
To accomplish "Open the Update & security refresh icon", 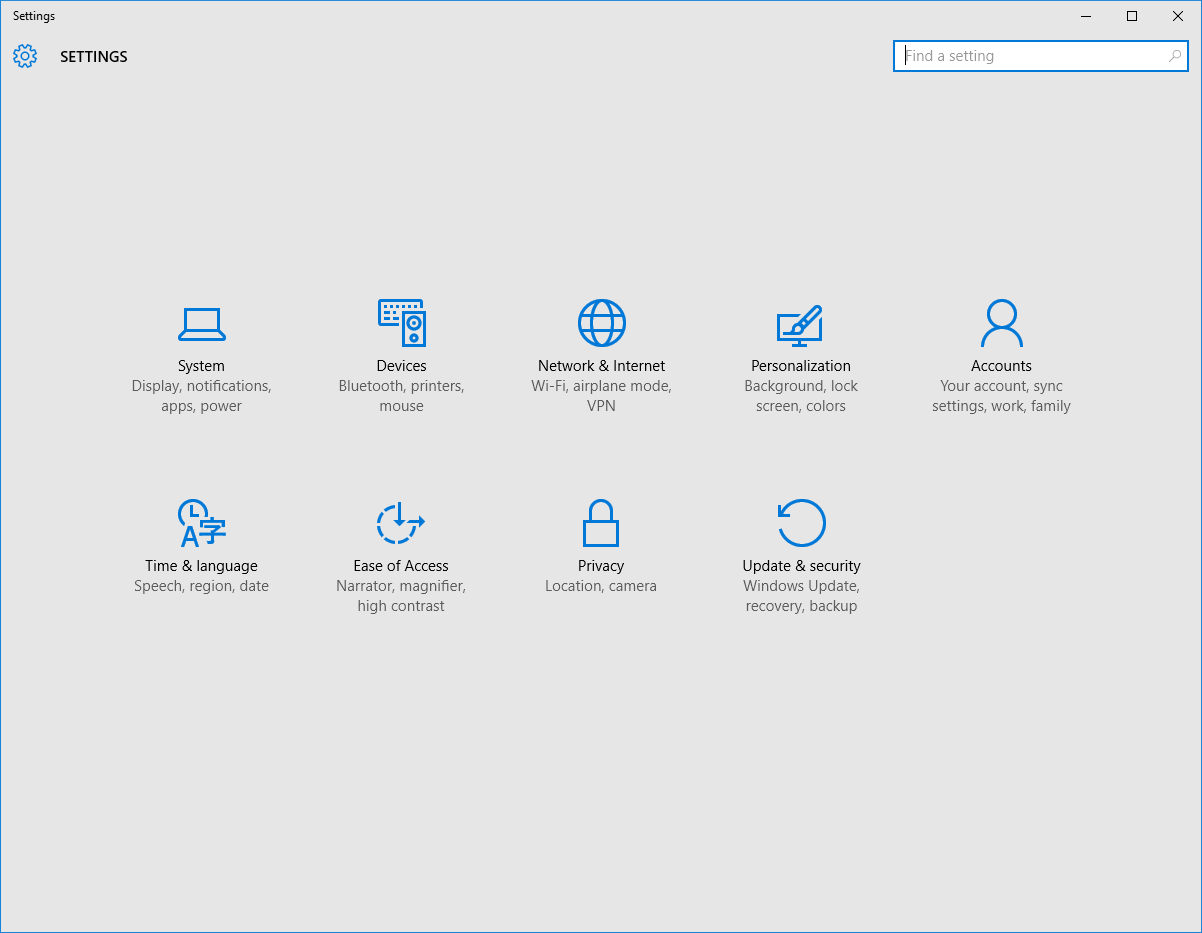I will point(801,522).
